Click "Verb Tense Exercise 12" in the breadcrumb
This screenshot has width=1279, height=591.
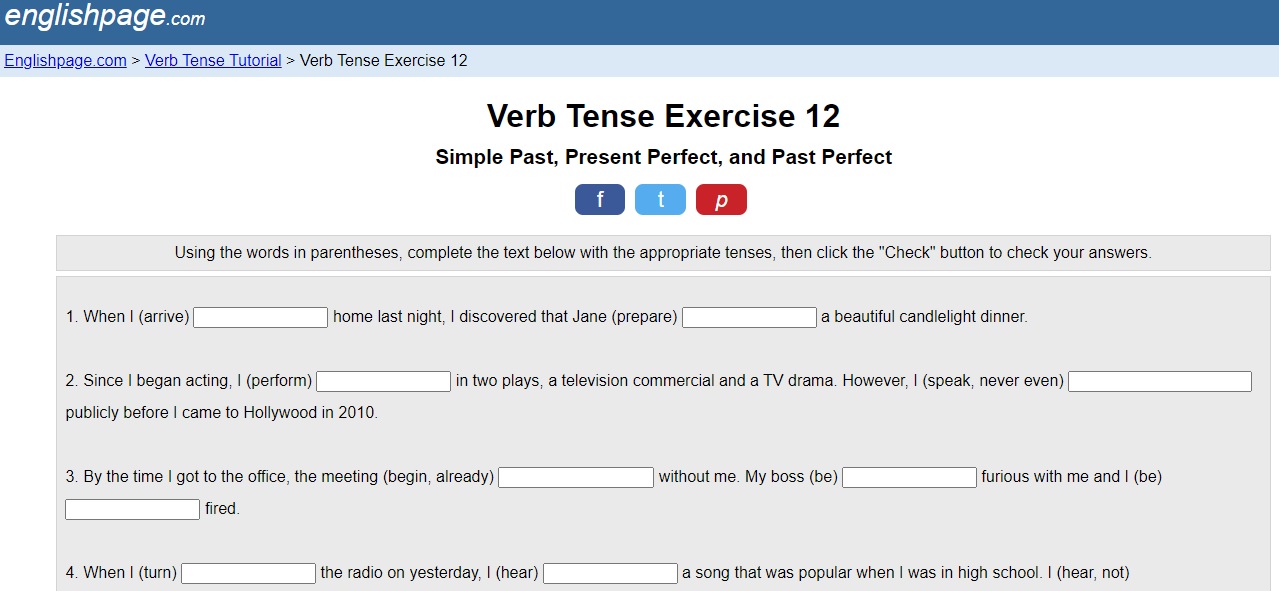pos(383,60)
